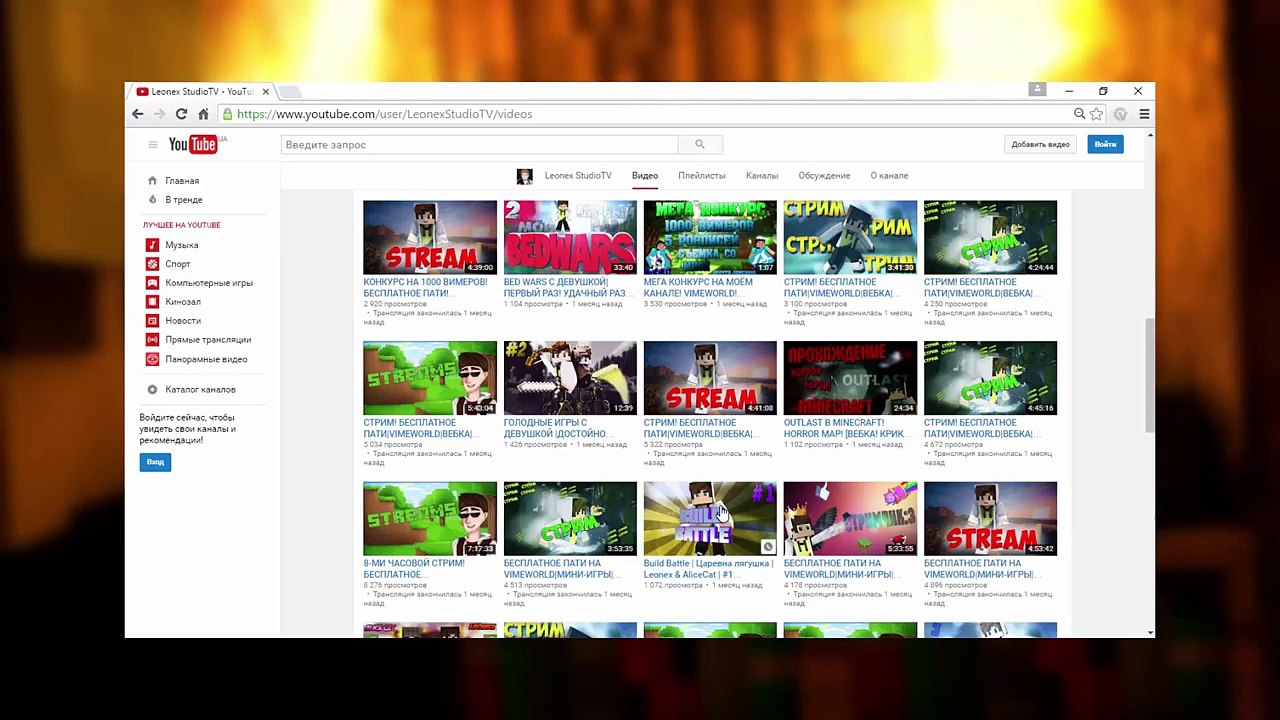
Task: Open title Build Battle Царевна лягушка
Action: coord(709,569)
